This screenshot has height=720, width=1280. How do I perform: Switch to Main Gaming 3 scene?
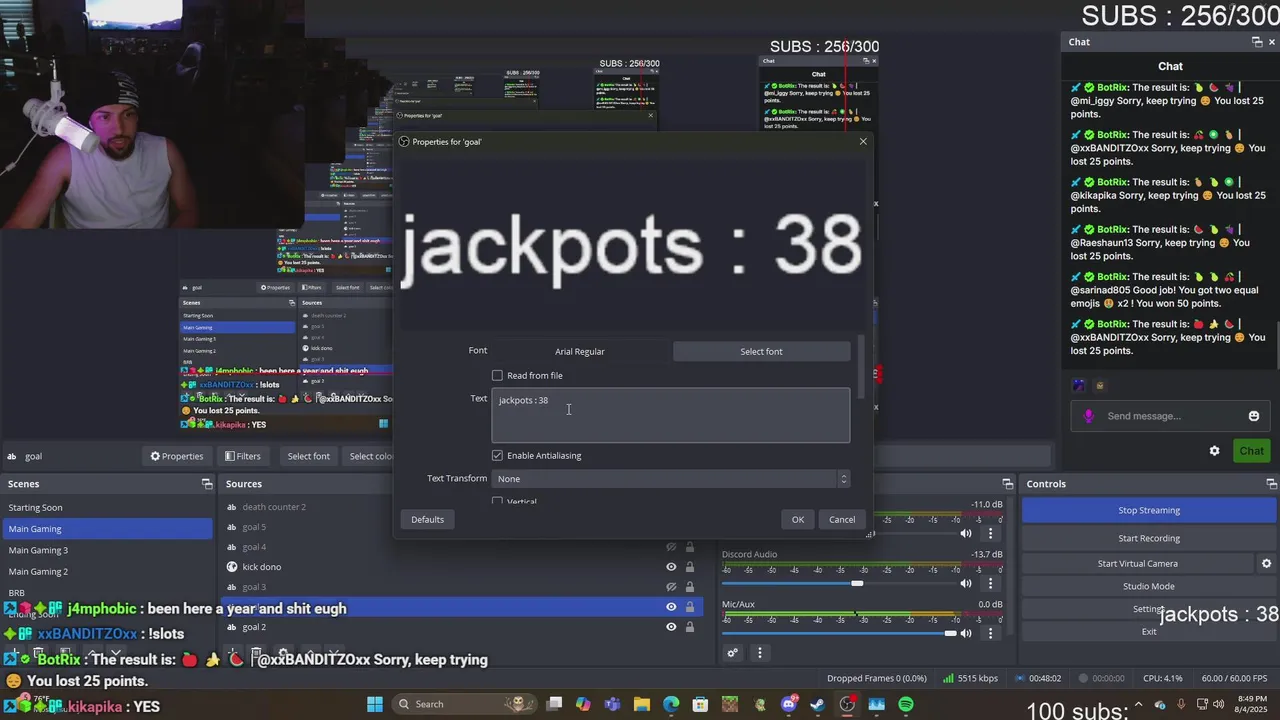point(107,550)
